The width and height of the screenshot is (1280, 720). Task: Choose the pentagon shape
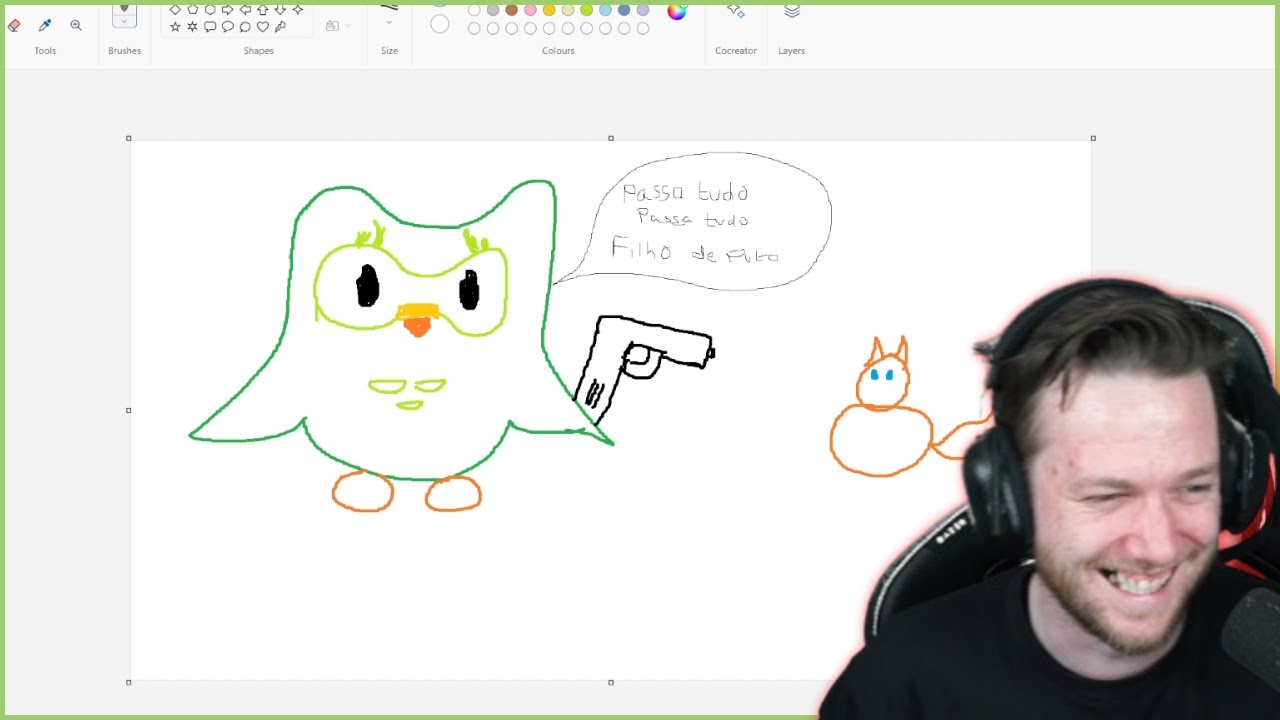[193, 9]
